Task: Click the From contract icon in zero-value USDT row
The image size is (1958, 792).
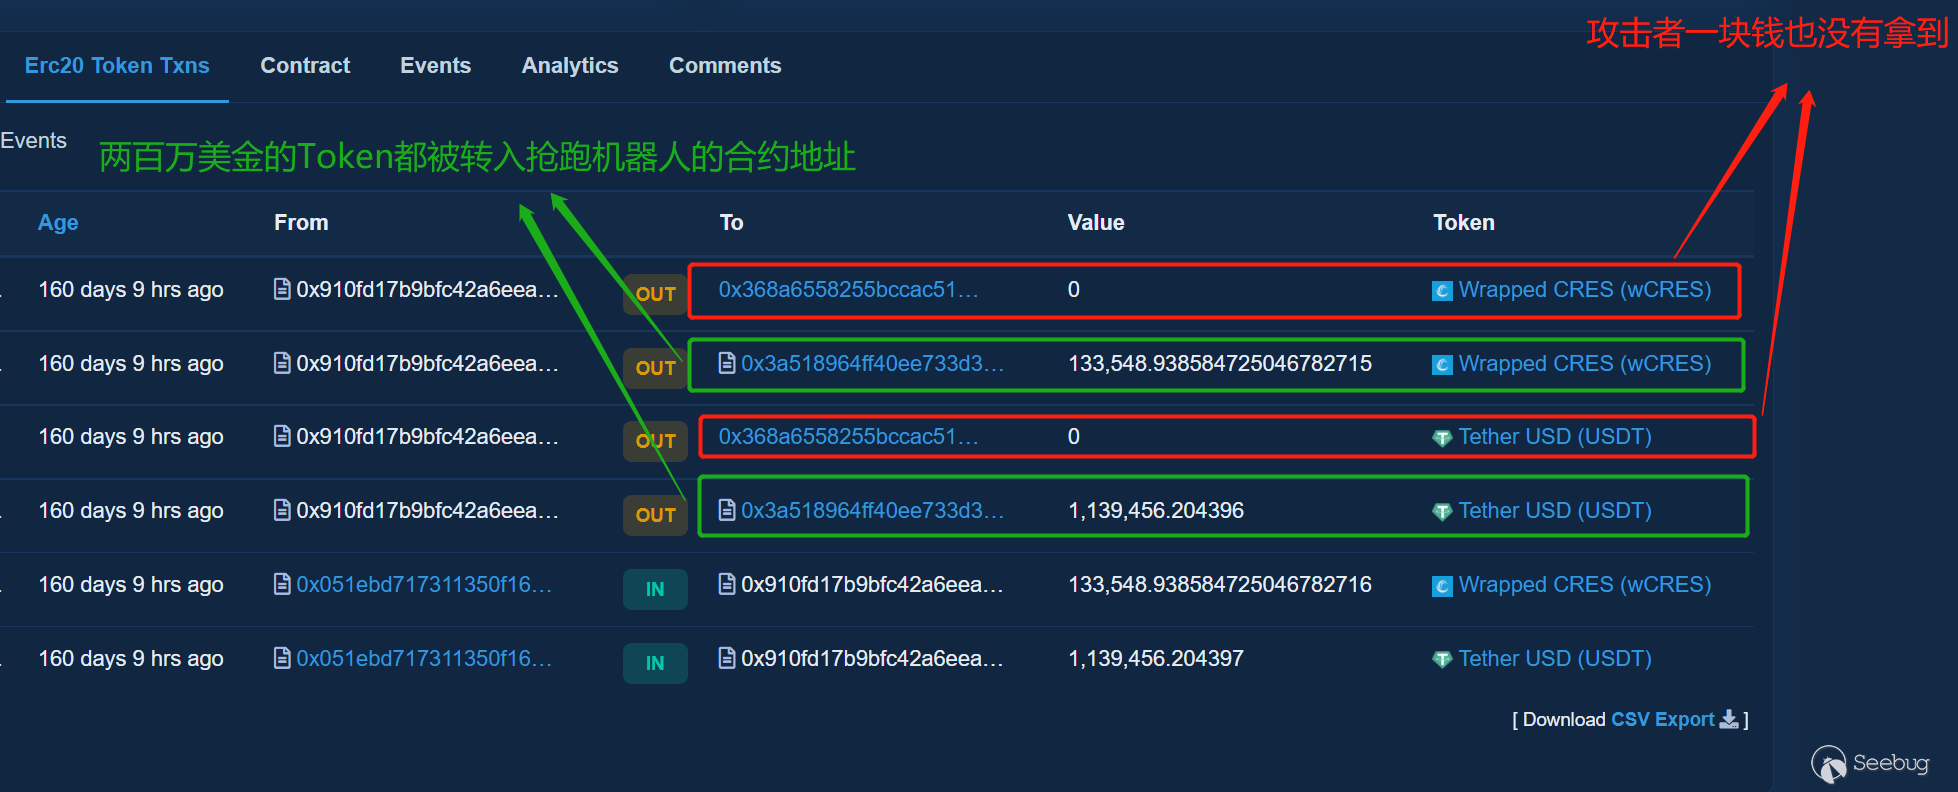Action: (x=282, y=436)
